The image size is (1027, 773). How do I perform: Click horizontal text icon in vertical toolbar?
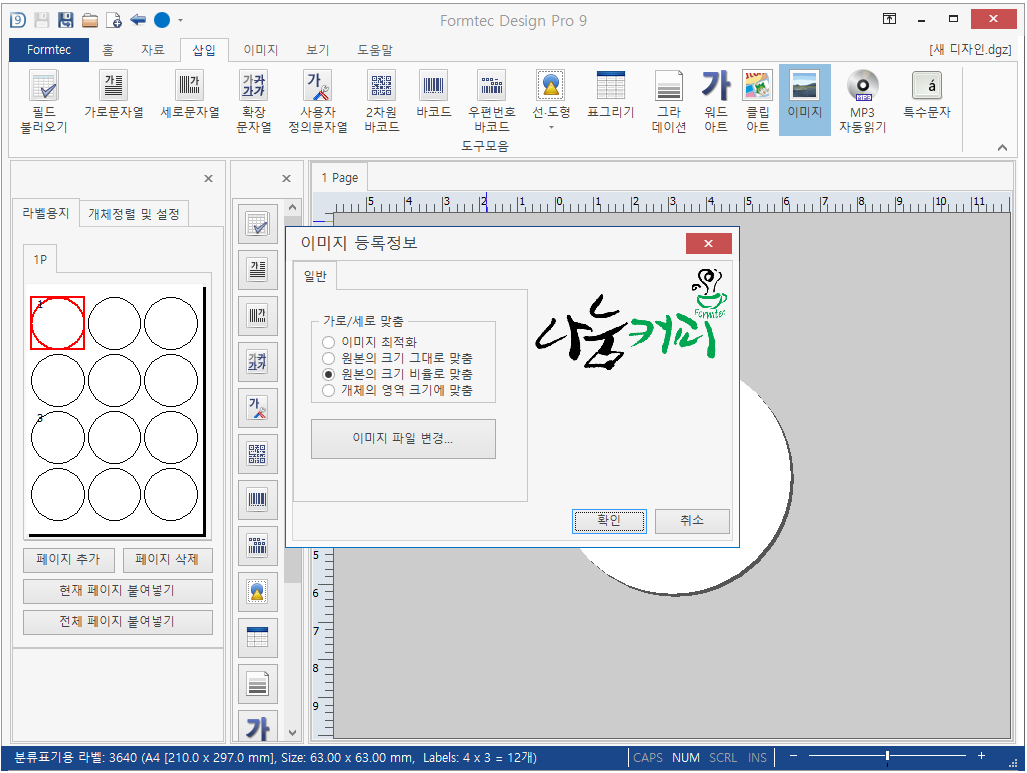257,270
